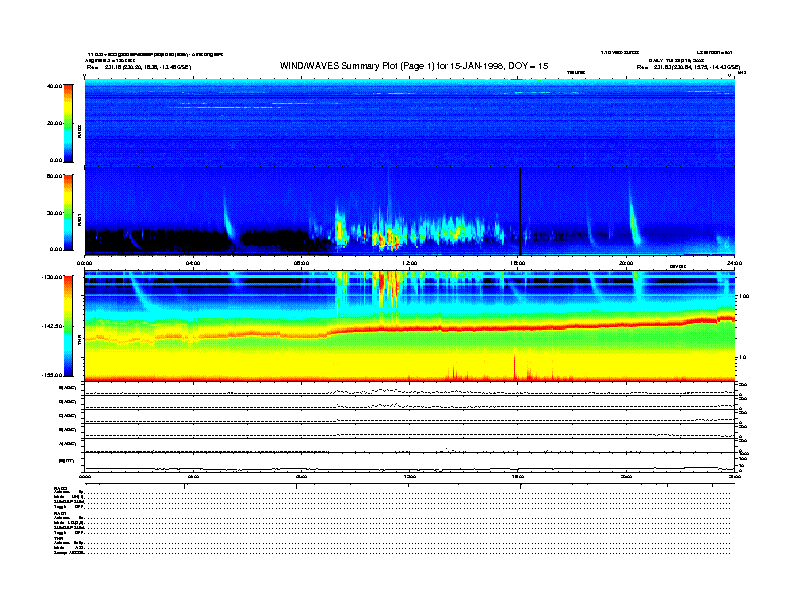Click the RAD2 spectrogram panel

pyautogui.click(x=410, y=122)
